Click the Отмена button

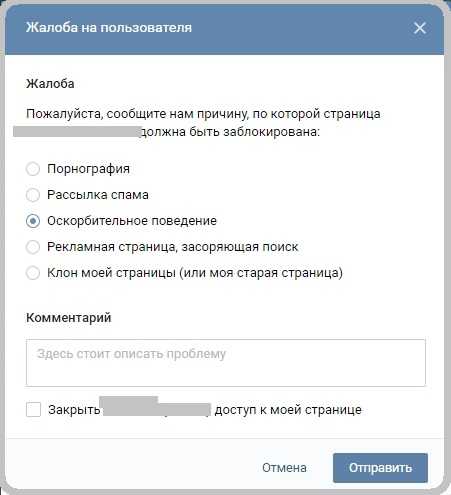284,468
